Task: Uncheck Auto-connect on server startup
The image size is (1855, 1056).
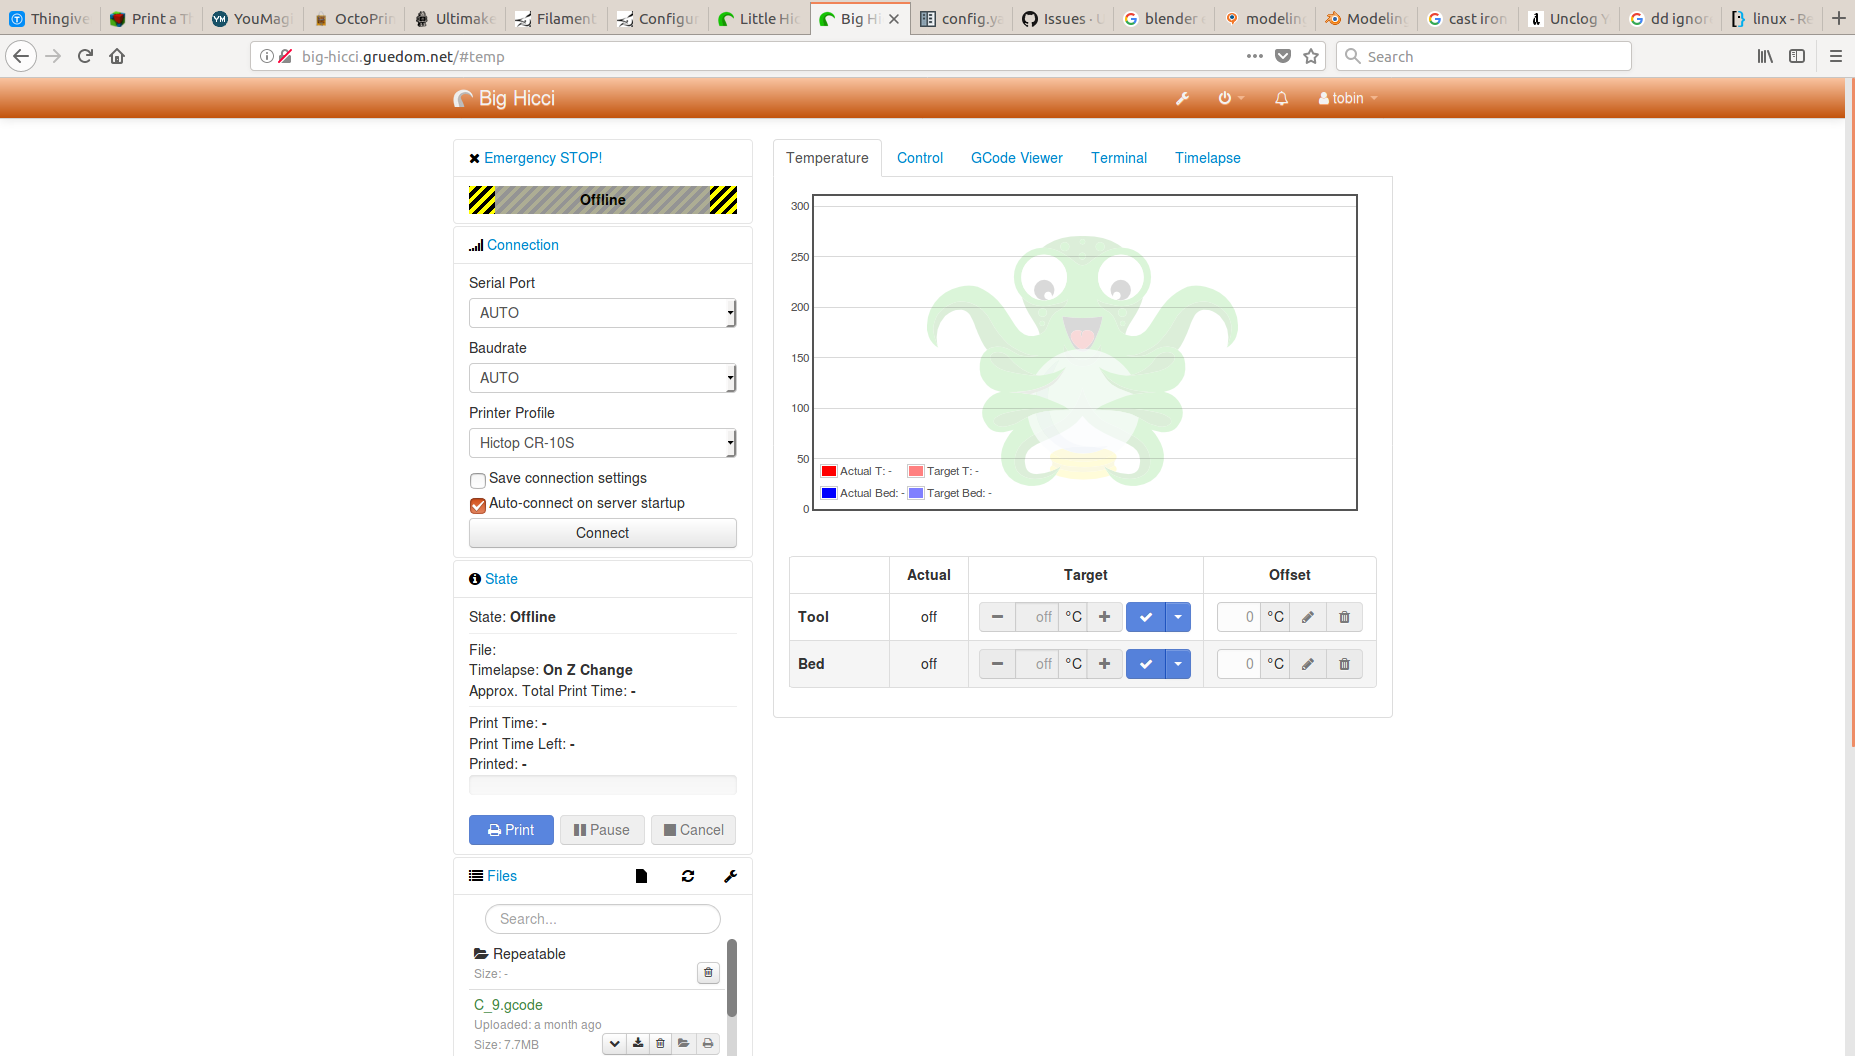Action: pyautogui.click(x=478, y=505)
